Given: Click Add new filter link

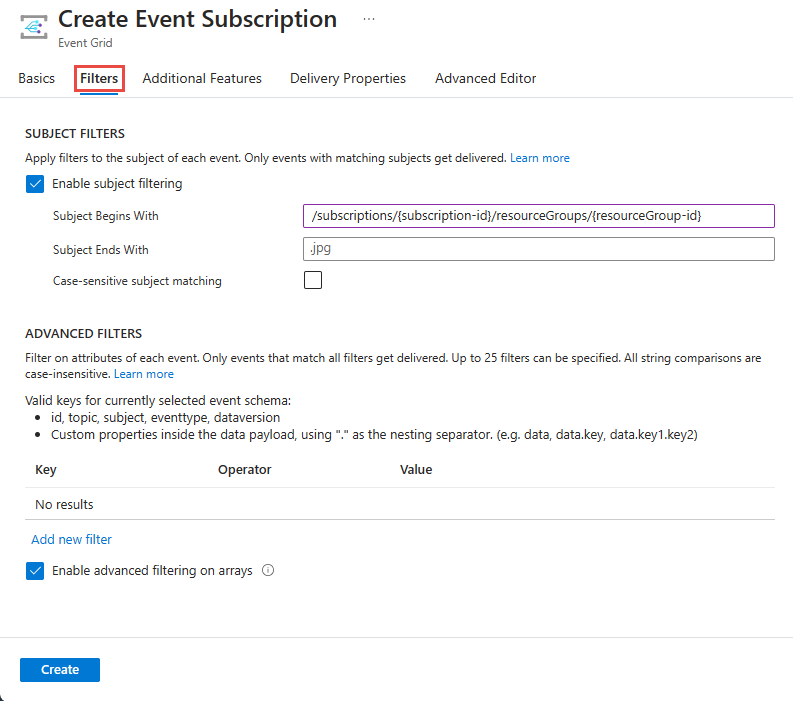Looking at the screenshot, I should click(x=71, y=539).
